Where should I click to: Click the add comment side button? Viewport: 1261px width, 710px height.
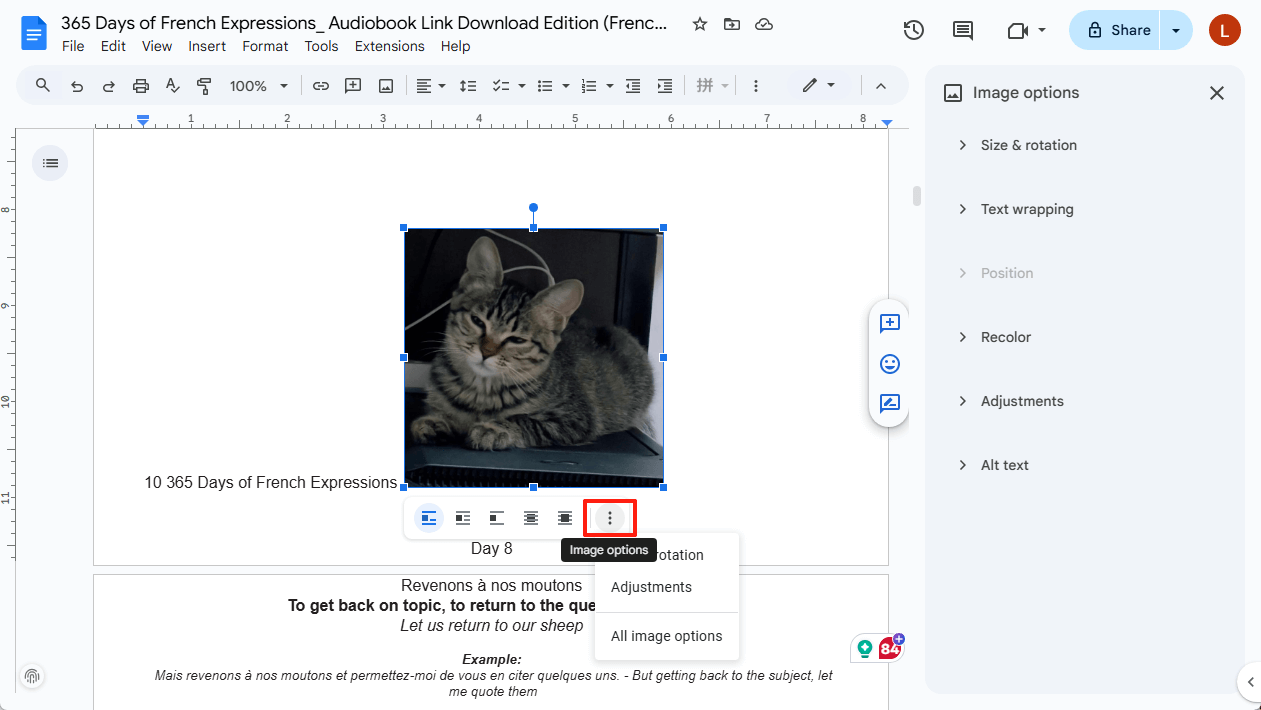point(889,323)
